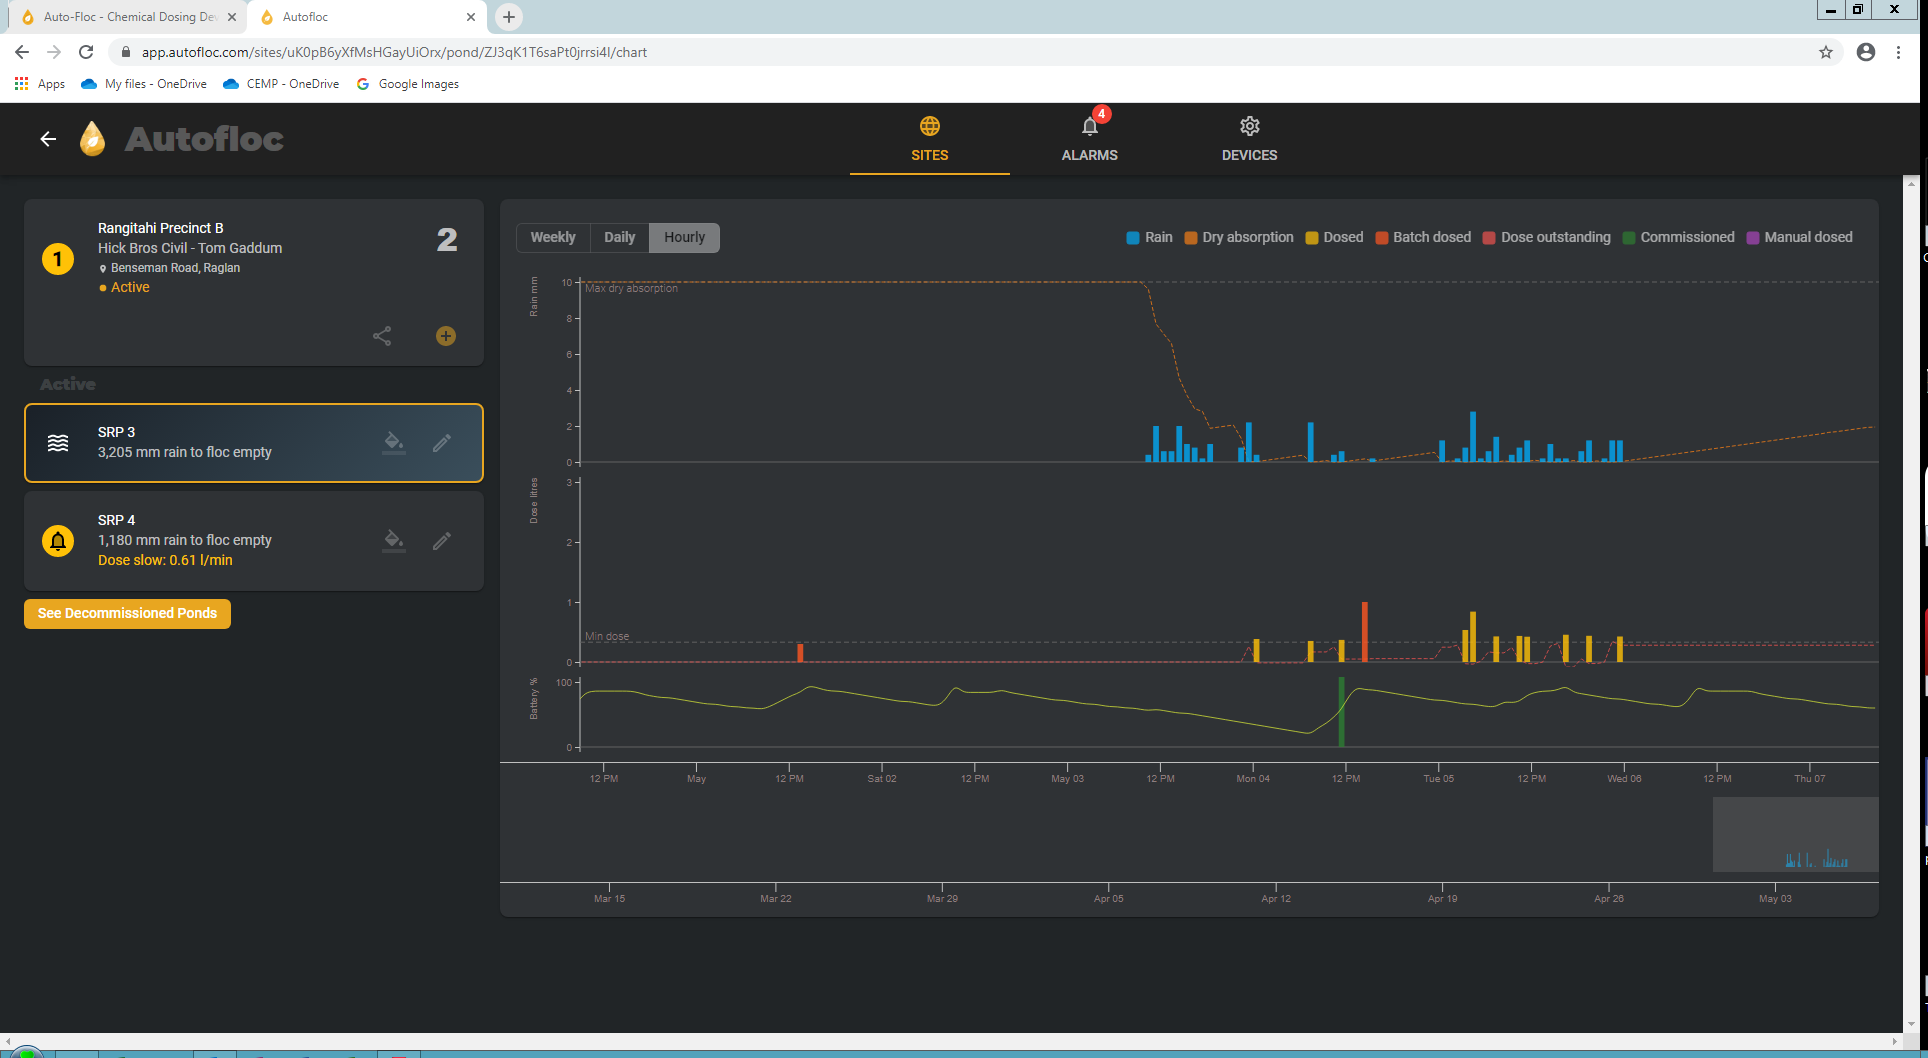Click the SRP 4 alarm bell icon
This screenshot has height=1058, width=1928.
coord(58,541)
